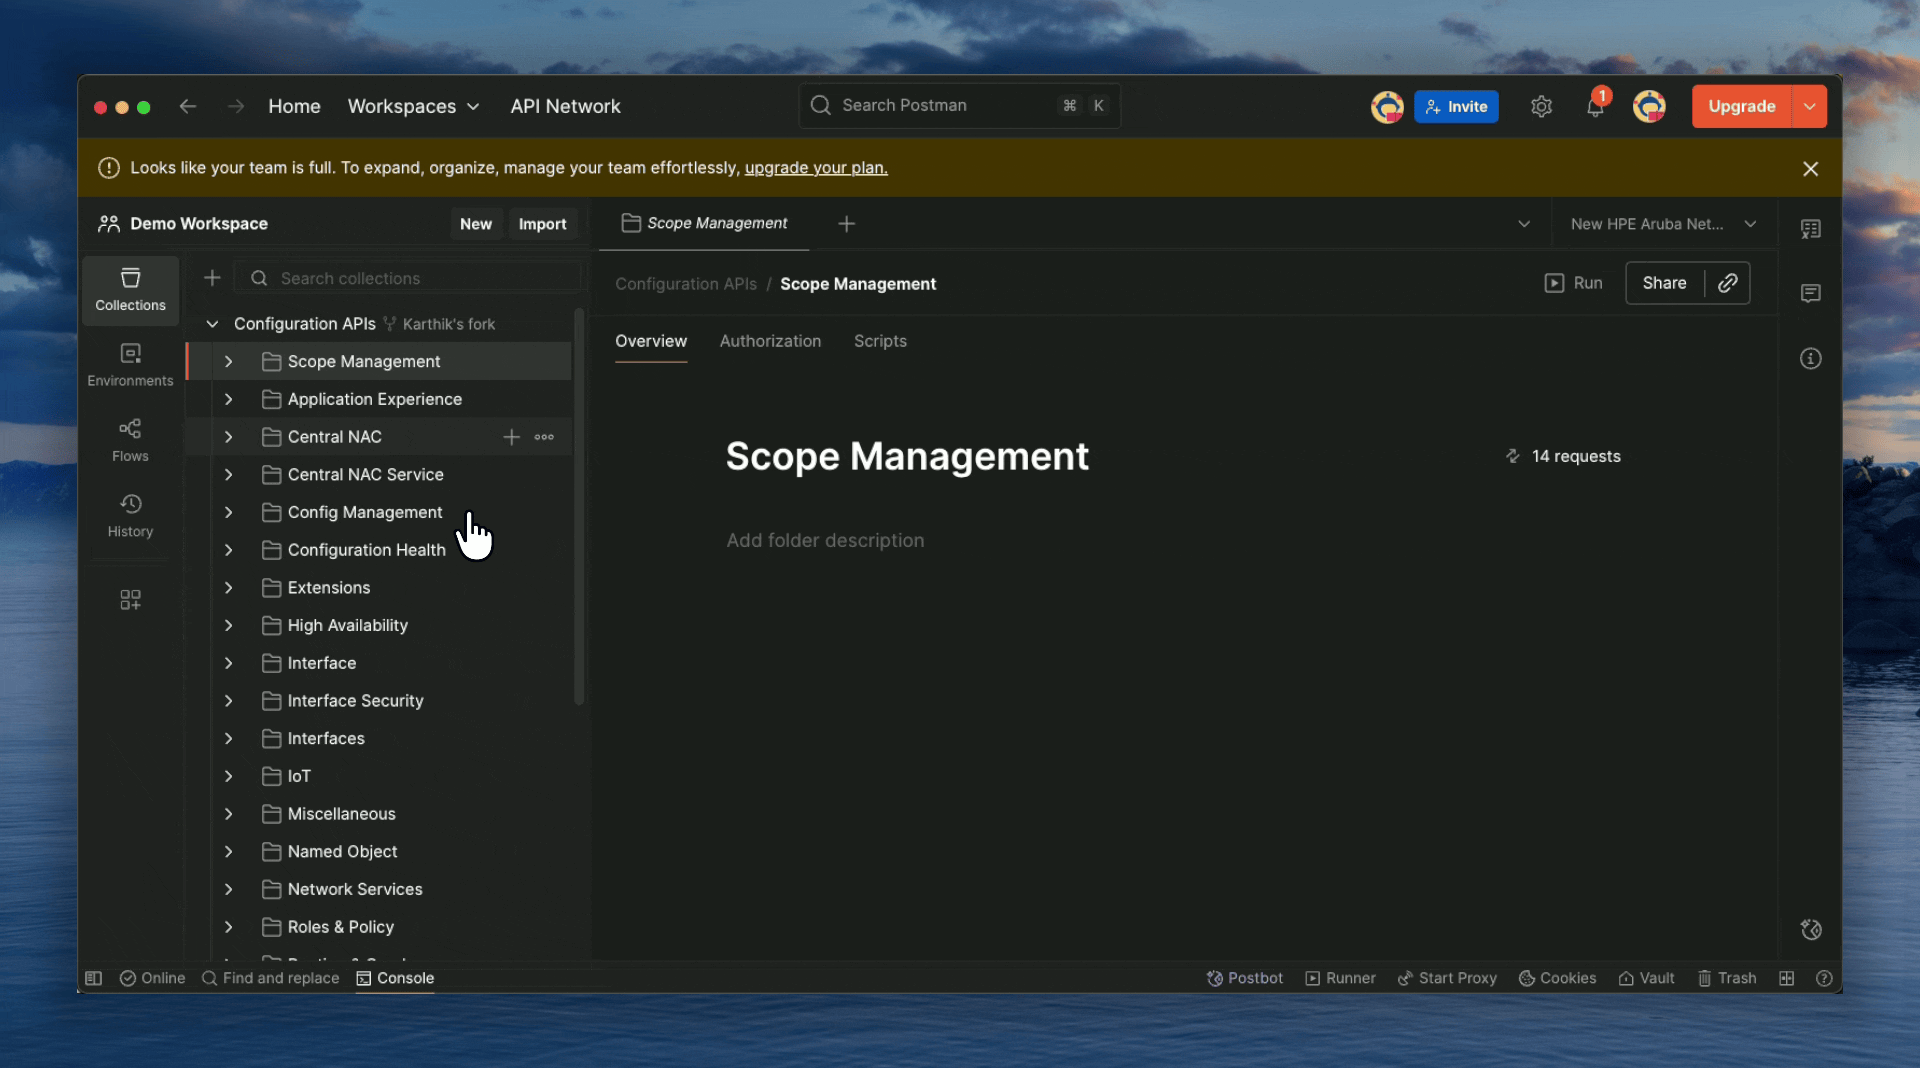The image size is (1920, 1068).
Task: Open the Postbot assistant icon in right sidebar
Action: click(1810, 930)
